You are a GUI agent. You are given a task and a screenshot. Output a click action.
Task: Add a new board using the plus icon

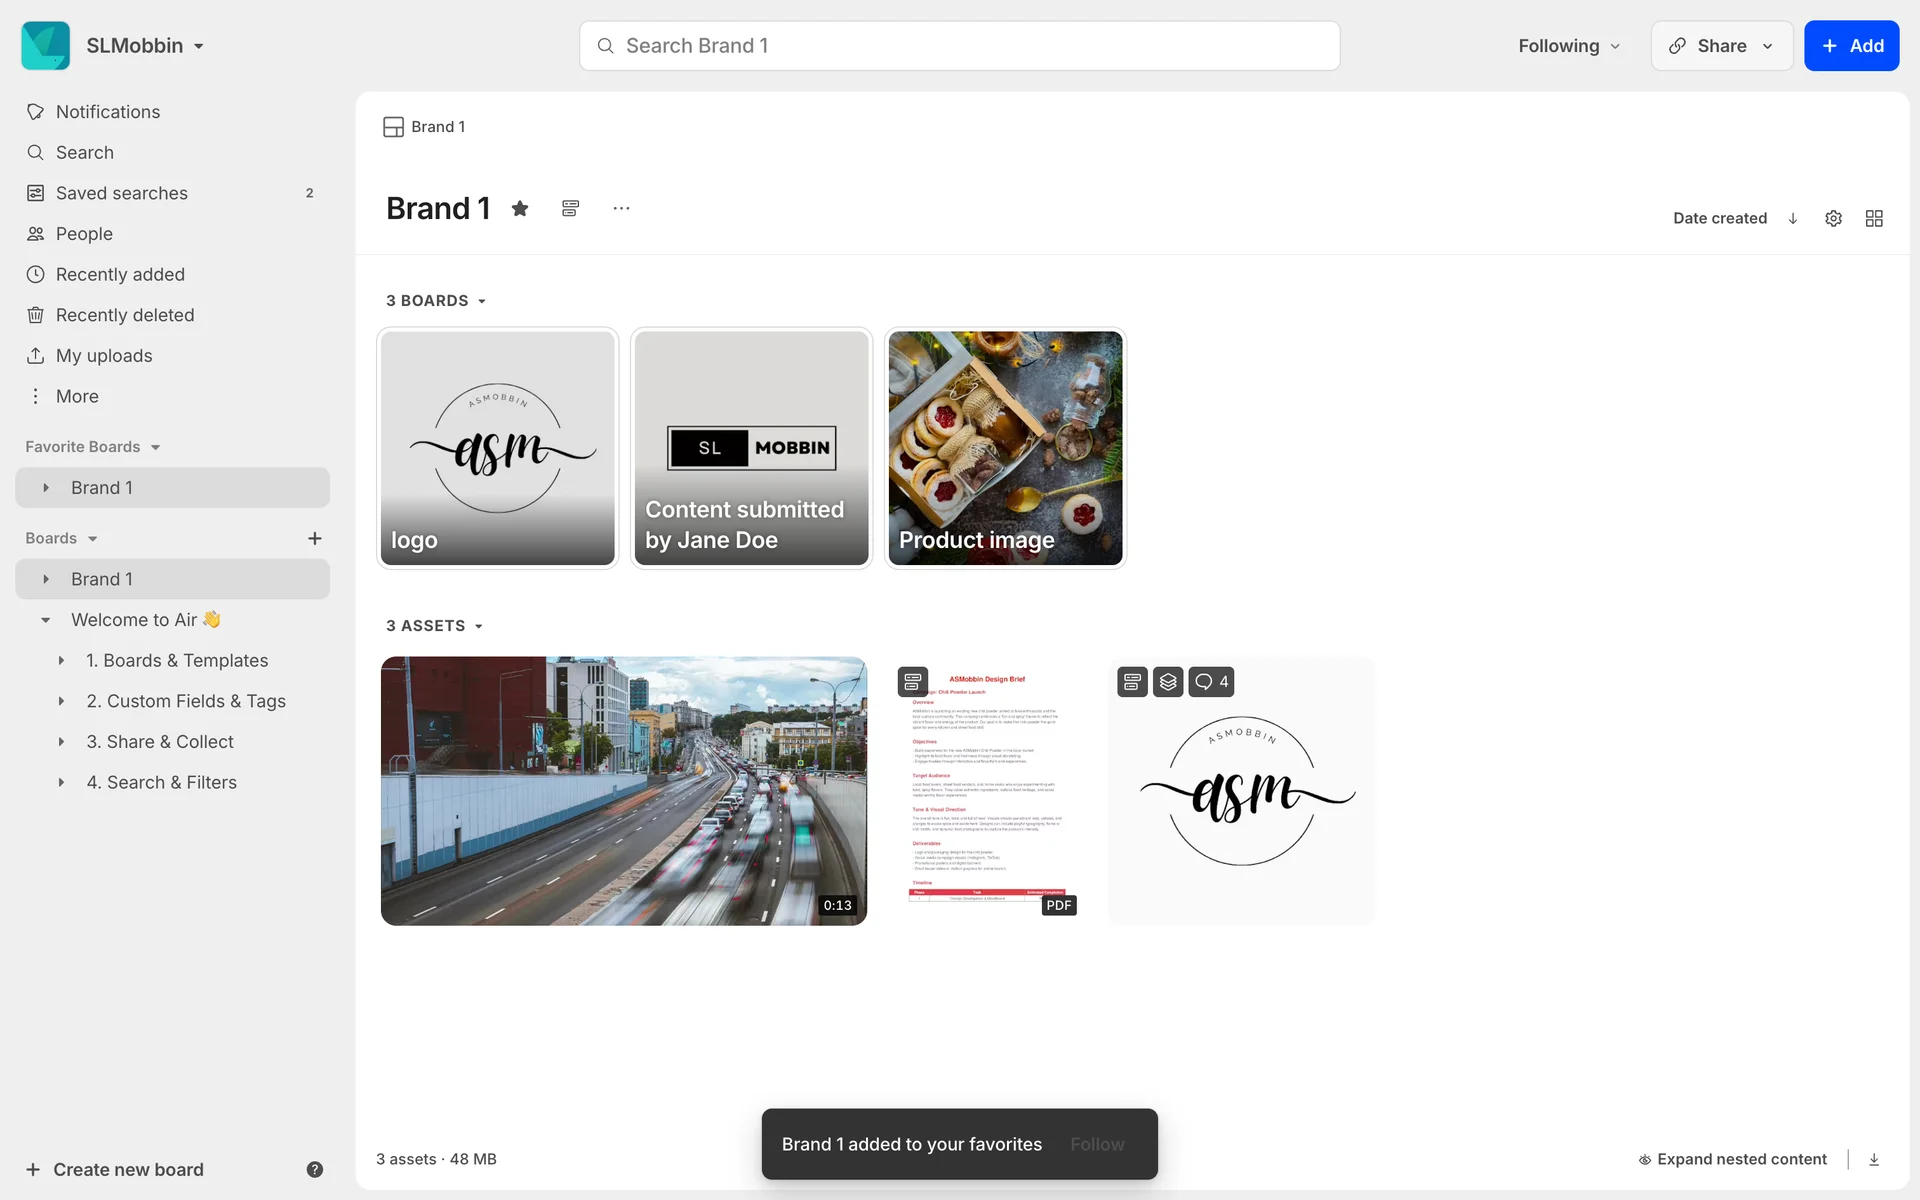pyautogui.click(x=314, y=538)
